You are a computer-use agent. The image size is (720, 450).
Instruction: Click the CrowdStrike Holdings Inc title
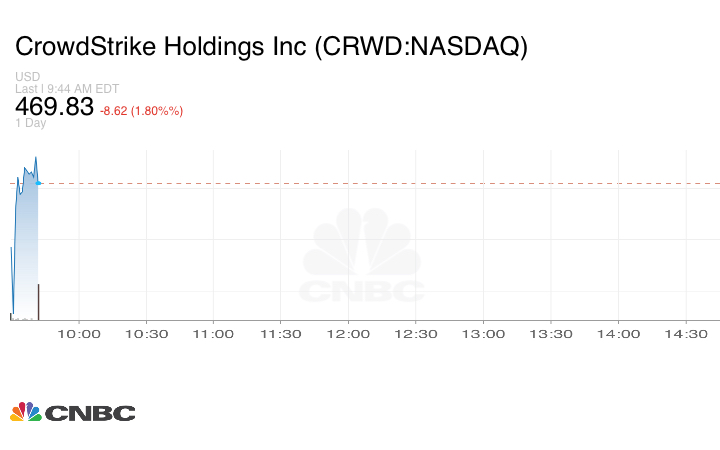[271, 47]
